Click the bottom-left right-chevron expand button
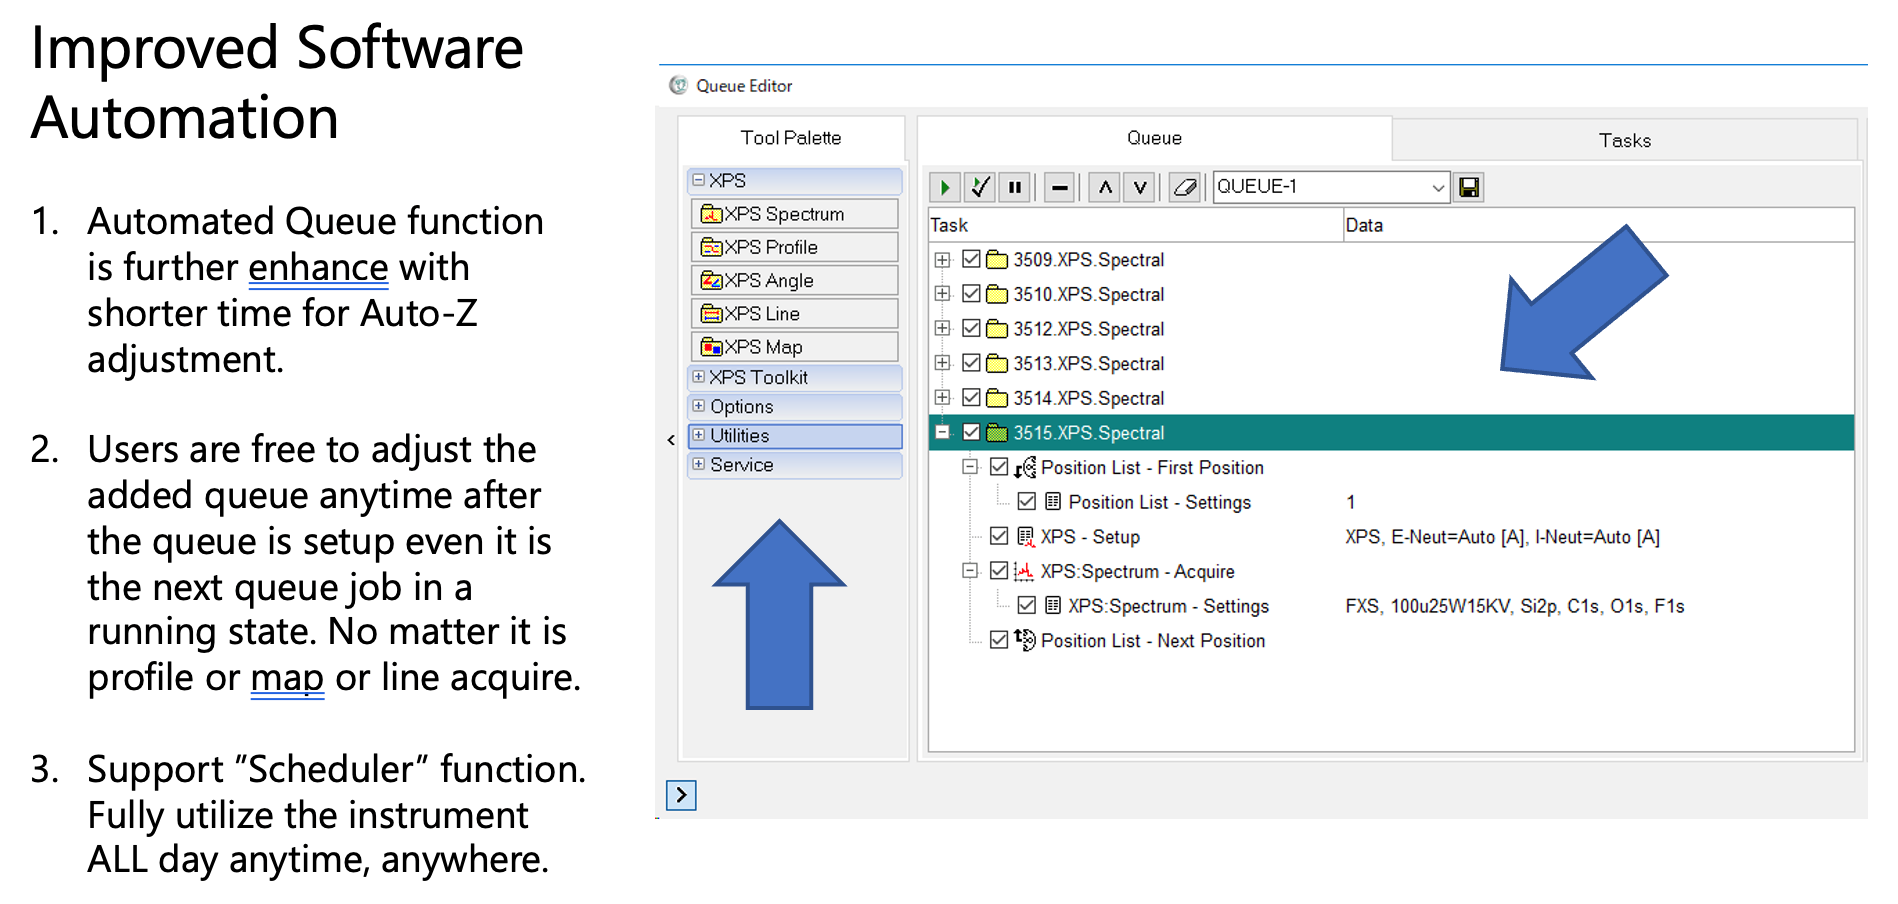The width and height of the screenshot is (1898, 904). (681, 795)
